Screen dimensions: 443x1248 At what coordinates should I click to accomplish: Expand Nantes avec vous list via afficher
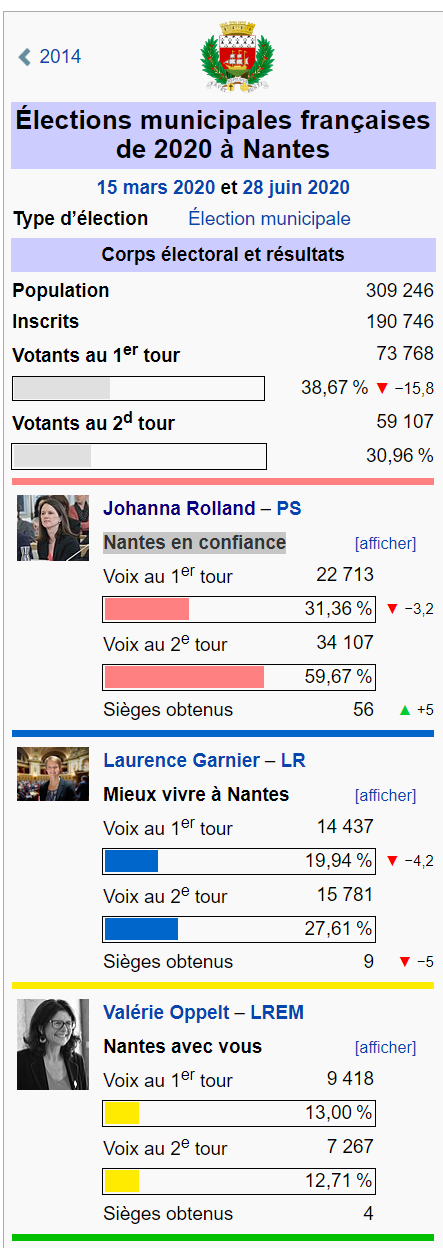pyautogui.click(x=385, y=1048)
